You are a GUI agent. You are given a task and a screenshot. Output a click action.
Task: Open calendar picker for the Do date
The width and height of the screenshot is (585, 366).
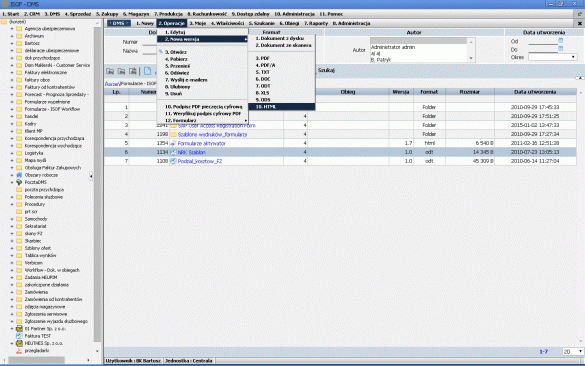tap(560, 49)
